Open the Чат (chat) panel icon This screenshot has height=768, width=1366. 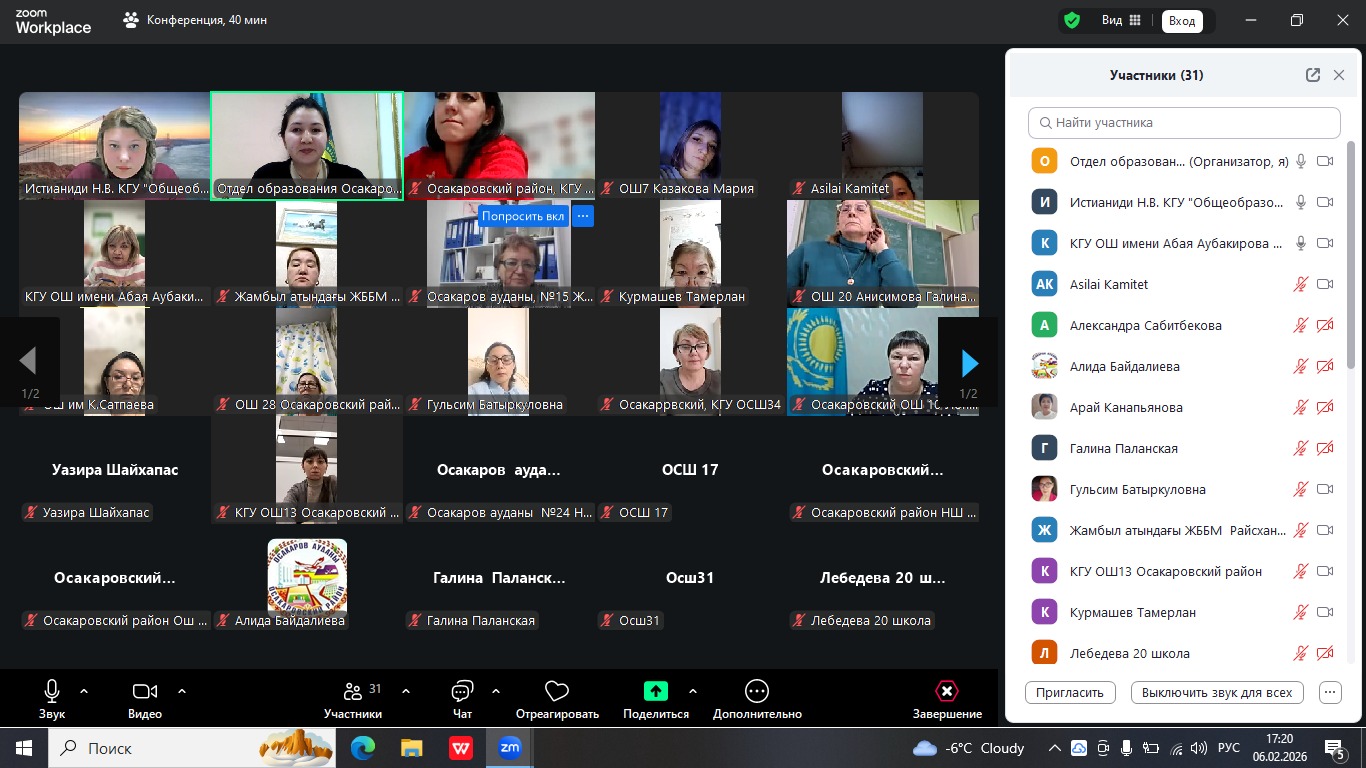462,691
